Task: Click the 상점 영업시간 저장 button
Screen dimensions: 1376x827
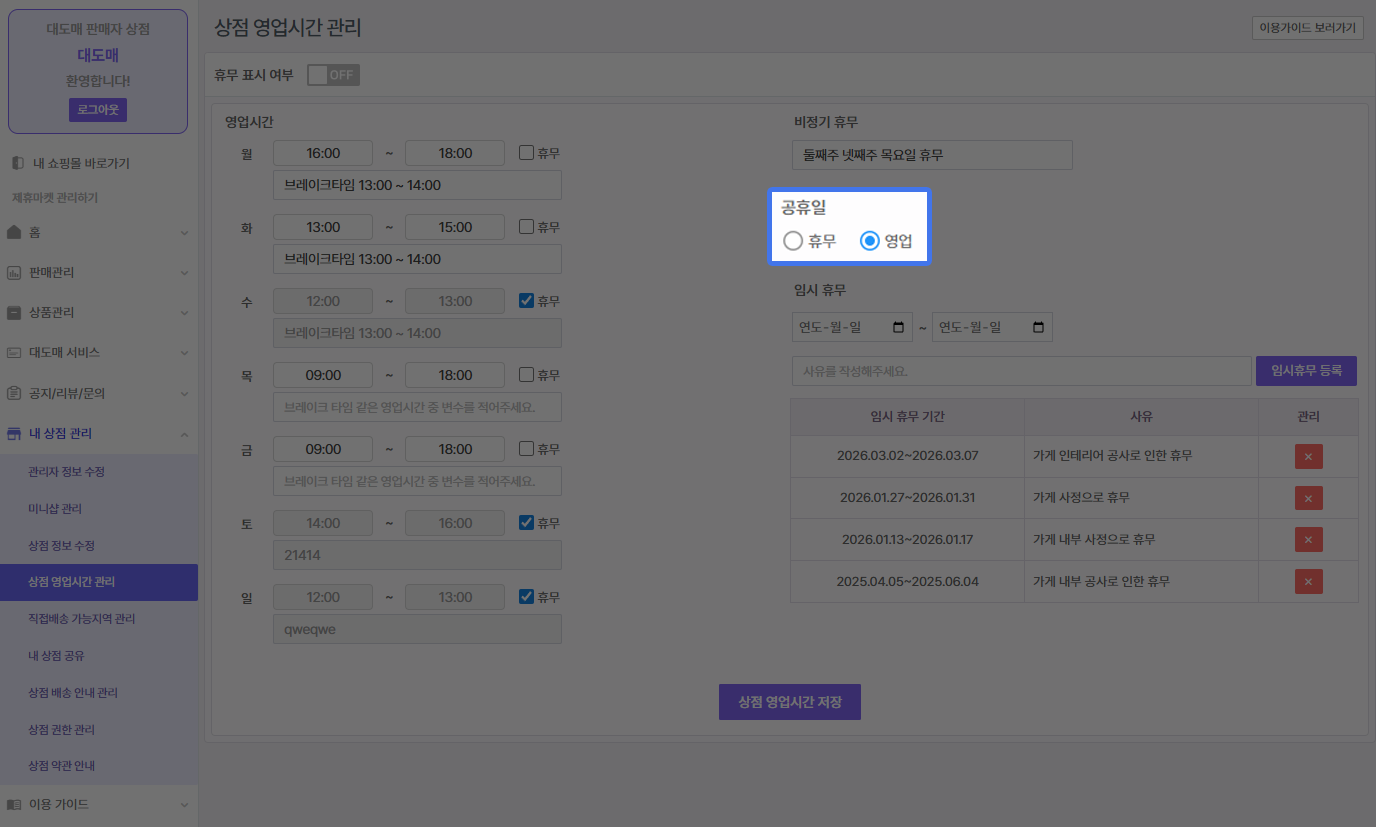Action: point(789,702)
